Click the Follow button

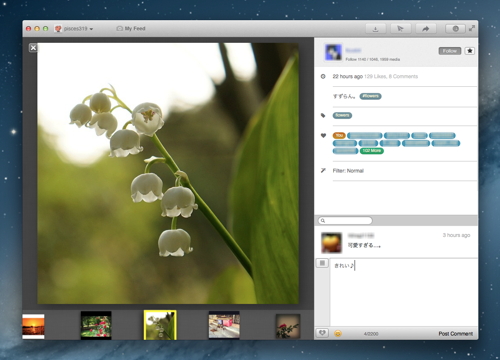point(450,51)
